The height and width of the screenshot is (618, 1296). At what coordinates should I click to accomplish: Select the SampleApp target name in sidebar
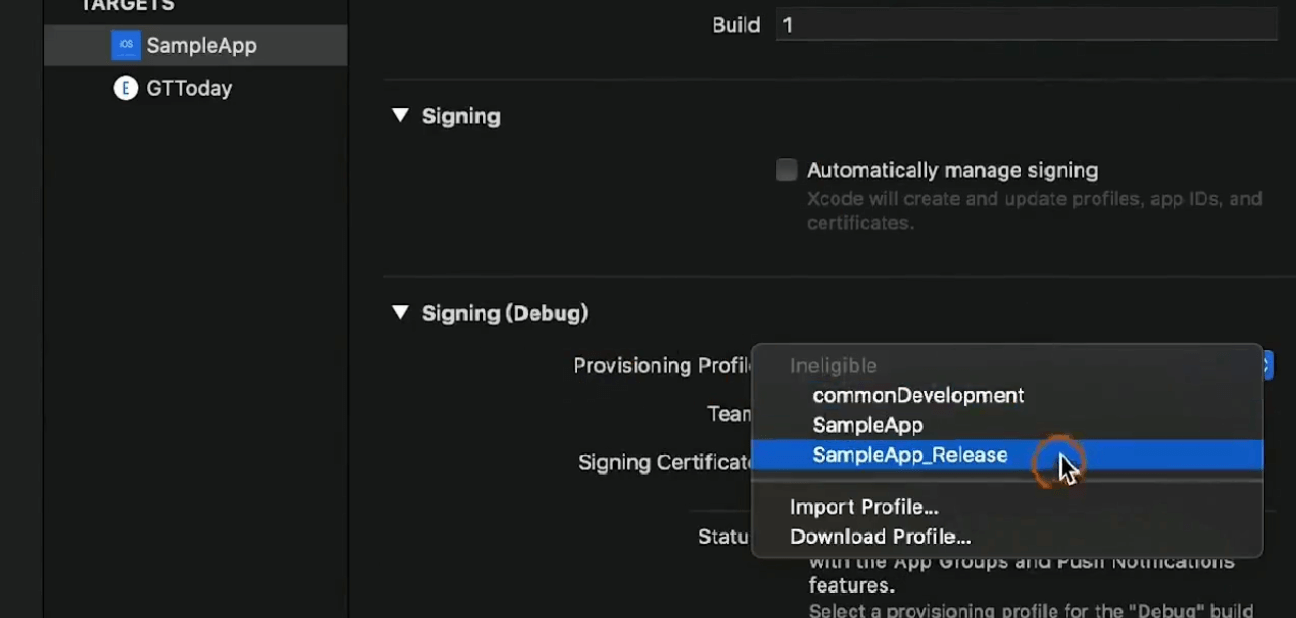tap(201, 46)
